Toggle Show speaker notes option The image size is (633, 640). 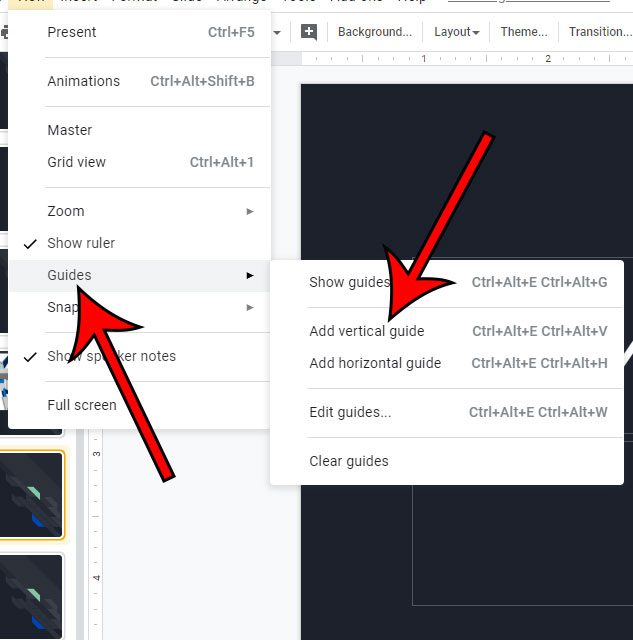click(111, 356)
